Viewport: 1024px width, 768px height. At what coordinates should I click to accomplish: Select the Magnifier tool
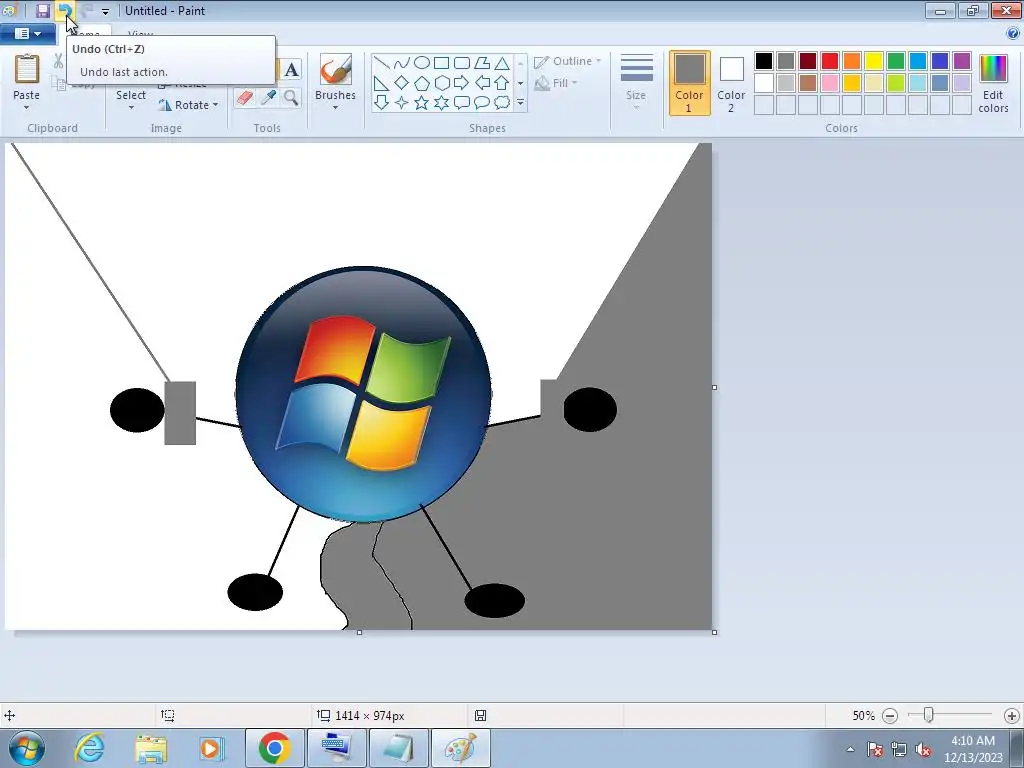tap(291, 98)
